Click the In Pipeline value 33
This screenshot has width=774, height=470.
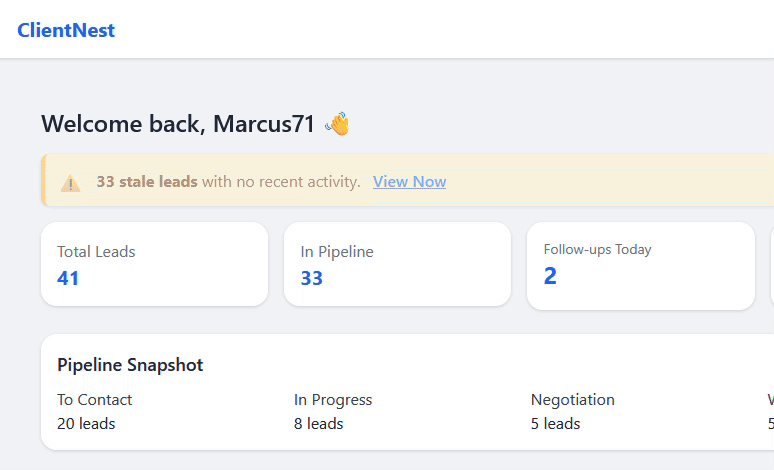(311, 278)
